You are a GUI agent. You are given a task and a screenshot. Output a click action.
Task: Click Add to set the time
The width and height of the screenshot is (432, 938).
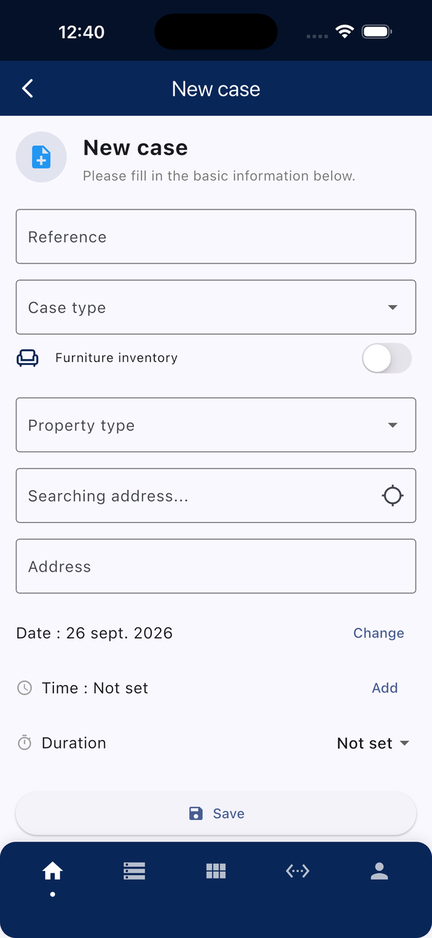[x=385, y=688]
